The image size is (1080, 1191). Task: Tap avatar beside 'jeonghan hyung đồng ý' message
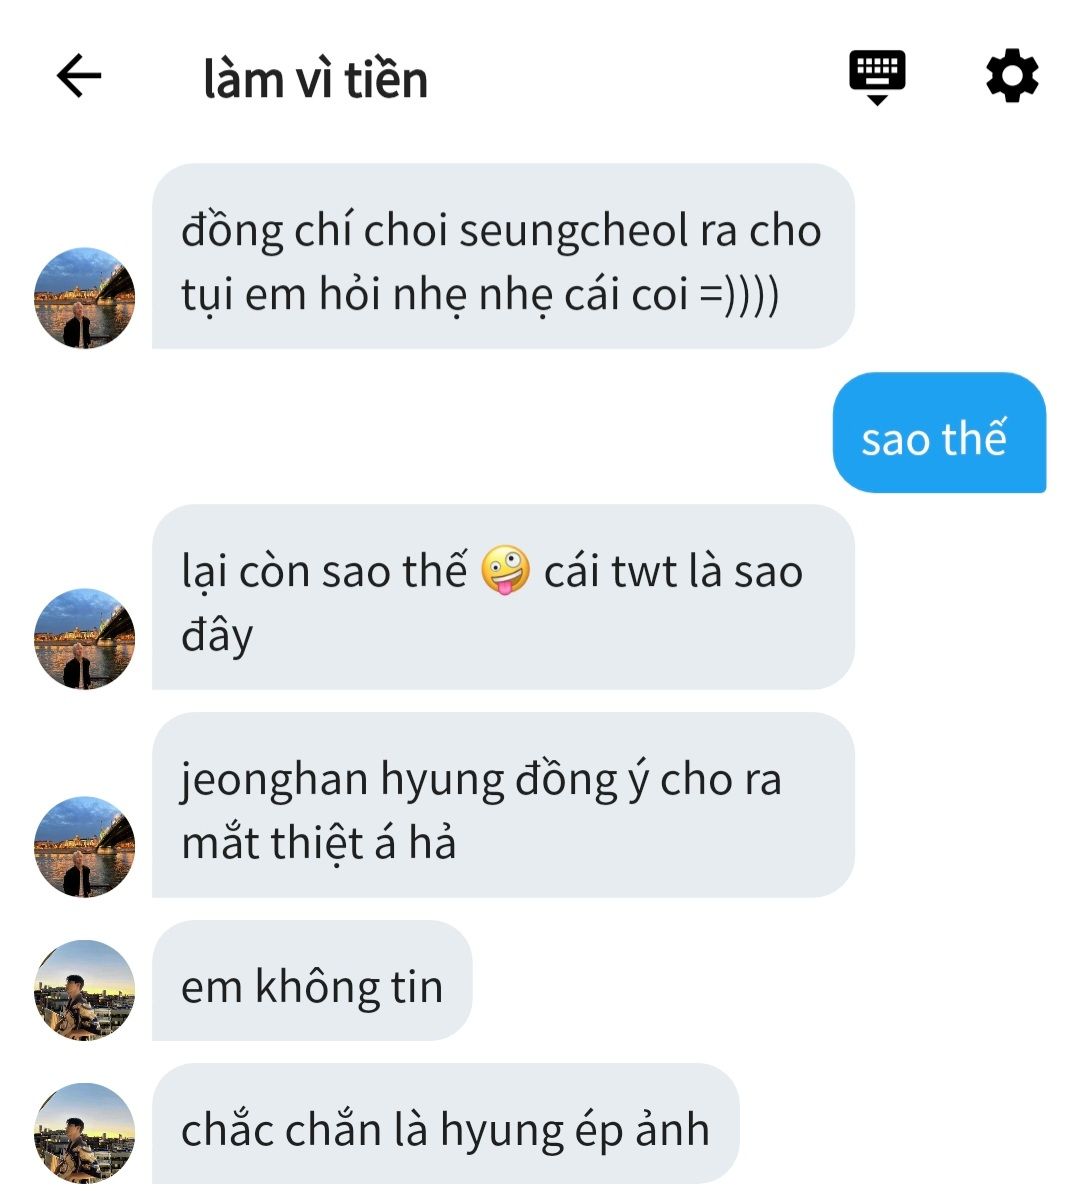coord(84,847)
